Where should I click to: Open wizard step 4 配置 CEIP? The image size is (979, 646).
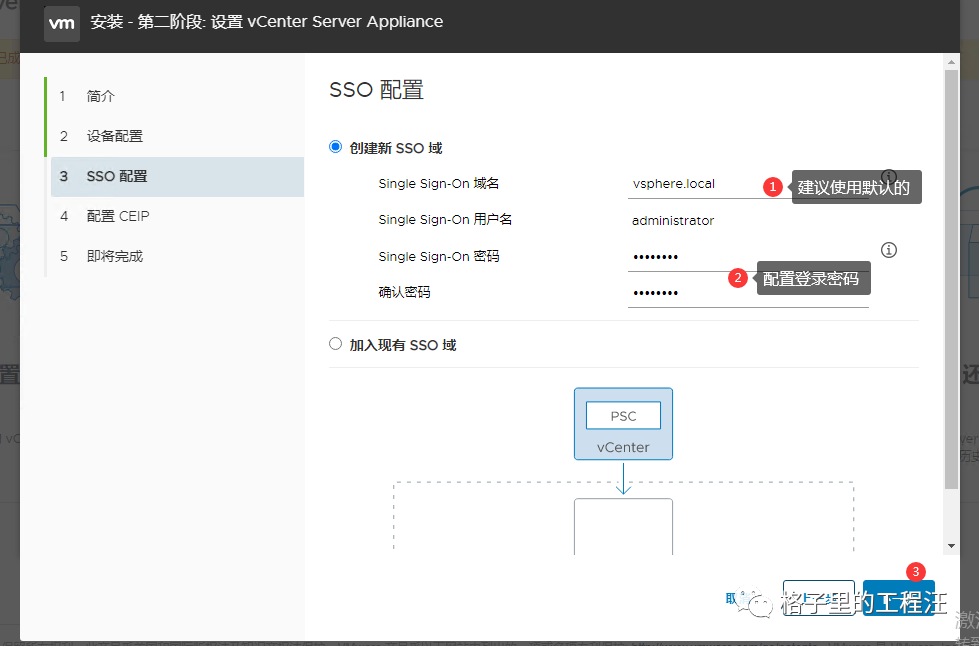(175, 216)
